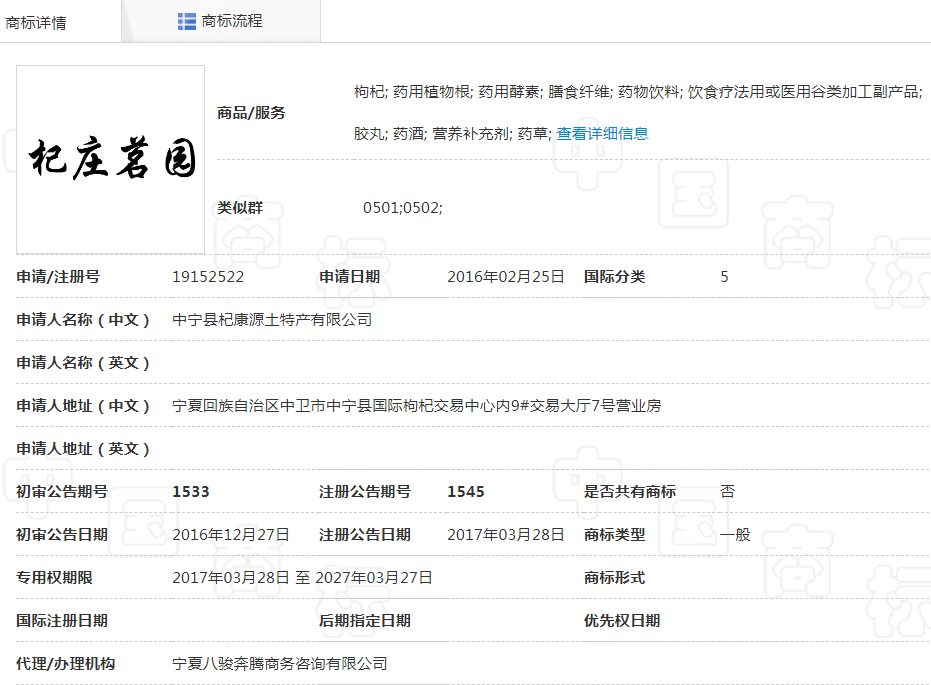
Task: Click registration announcement issue number 1545
Action: [466, 492]
